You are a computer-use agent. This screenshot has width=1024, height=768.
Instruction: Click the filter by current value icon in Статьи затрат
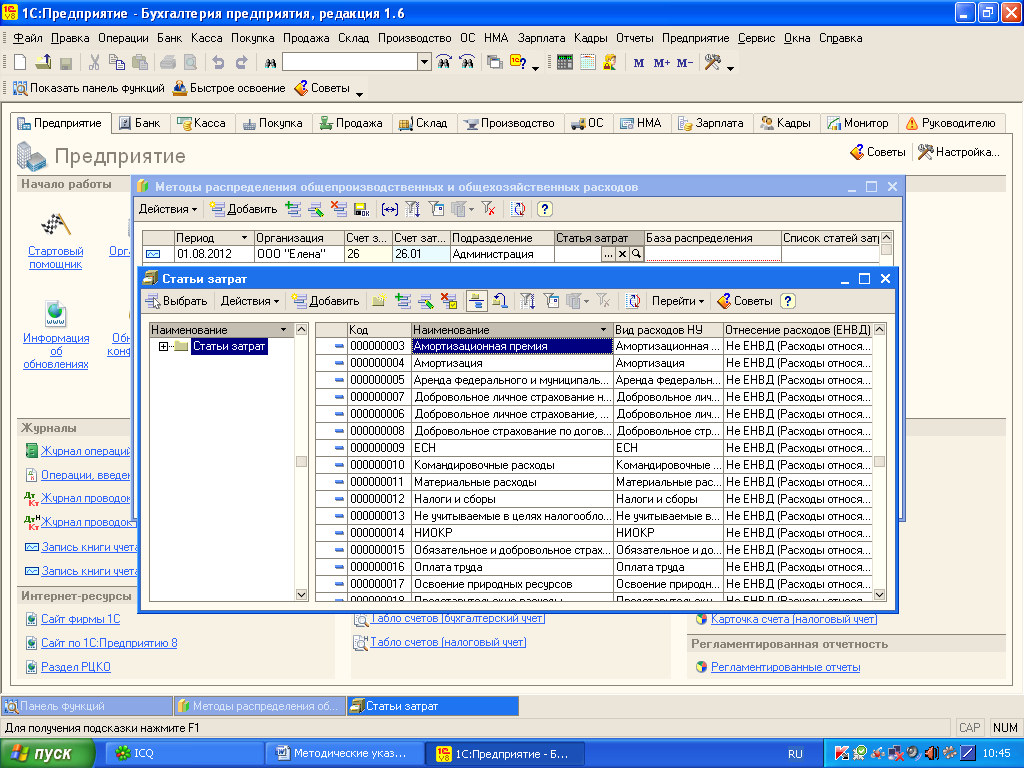pos(552,301)
